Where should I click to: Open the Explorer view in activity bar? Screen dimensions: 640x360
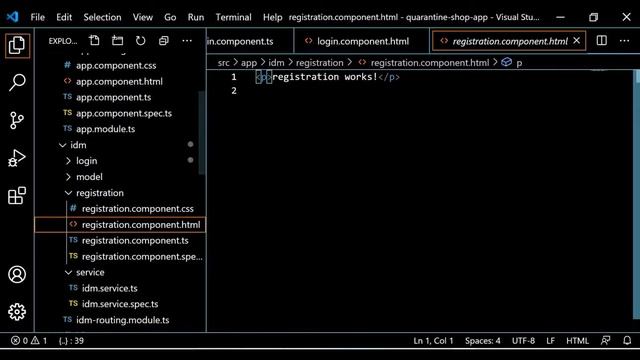click(17, 45)
